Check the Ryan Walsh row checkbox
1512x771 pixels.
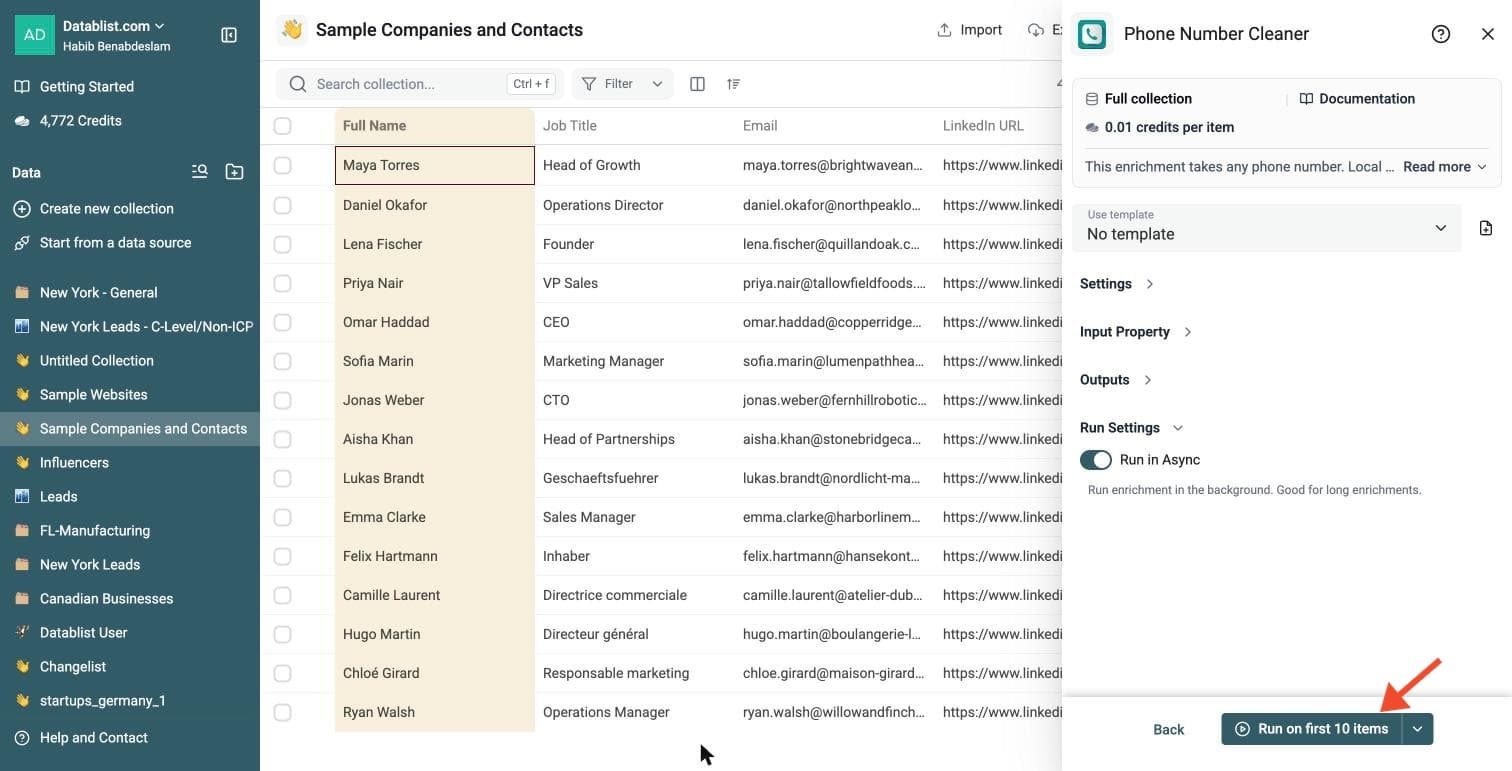pos(283,712)
